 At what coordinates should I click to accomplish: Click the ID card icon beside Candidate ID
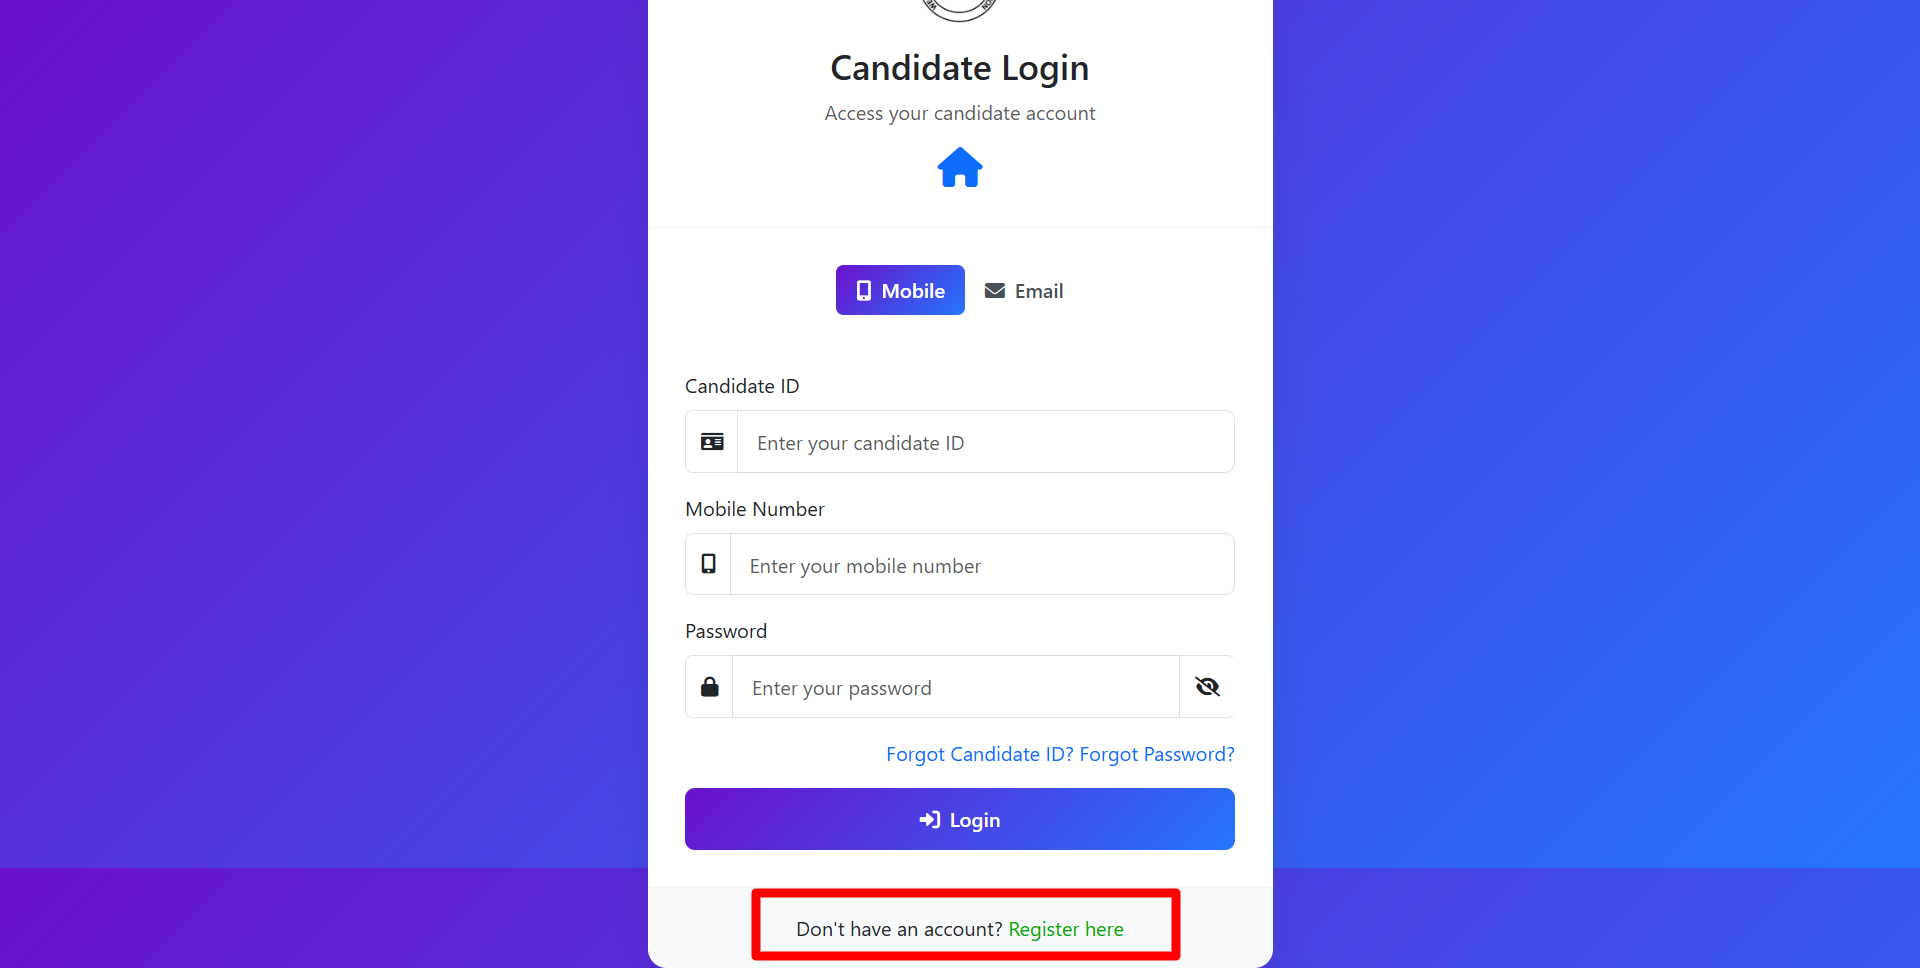point(712,442)
